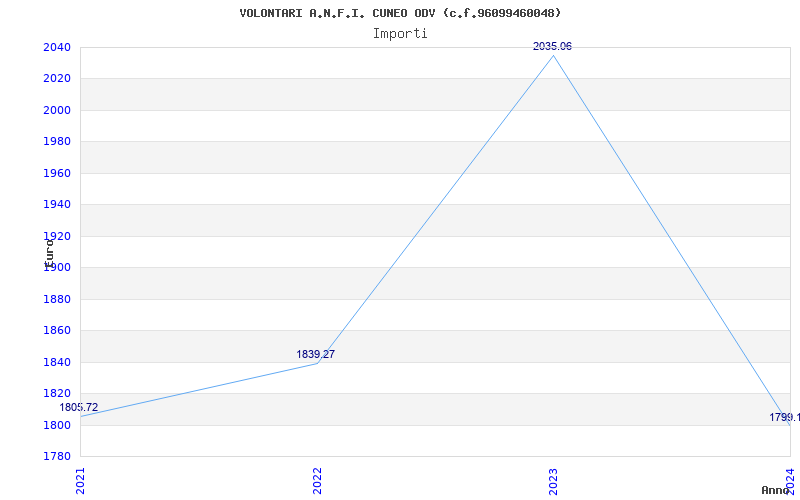Click the y-axis value 1880
The height and width of the screenshot is (500, 800).
click(57, 299)
